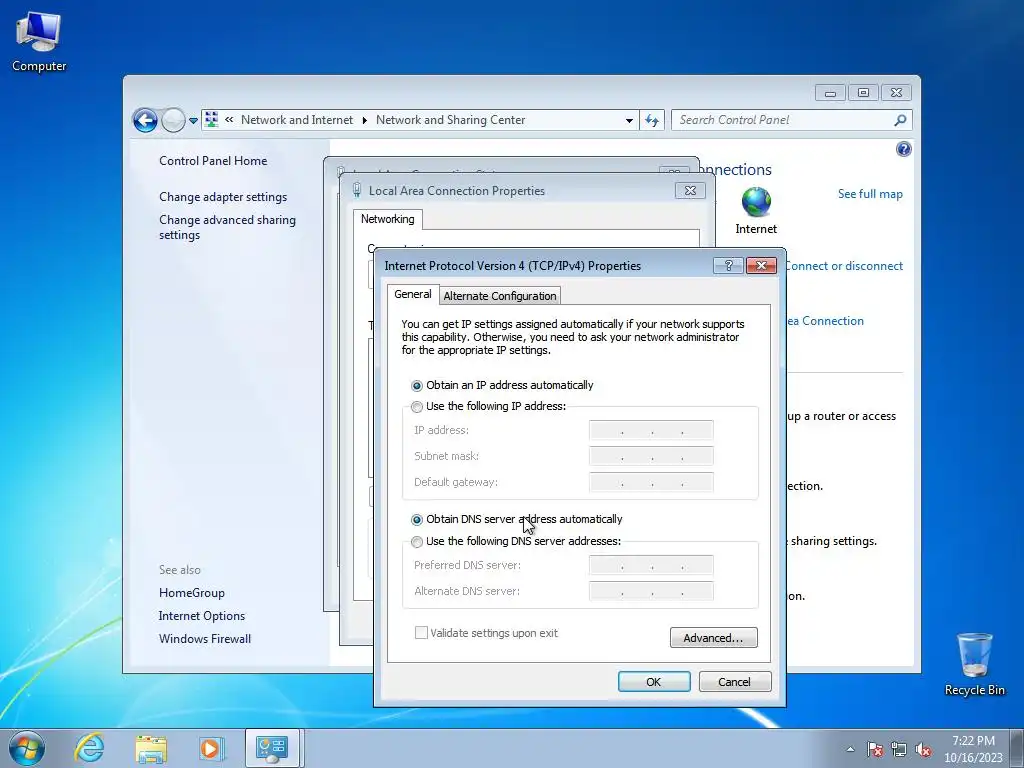Image resolution: width=1024 pixels, height=768 pixels.
Task: Close the IPv4 Properties dialog
Action: 761,265
